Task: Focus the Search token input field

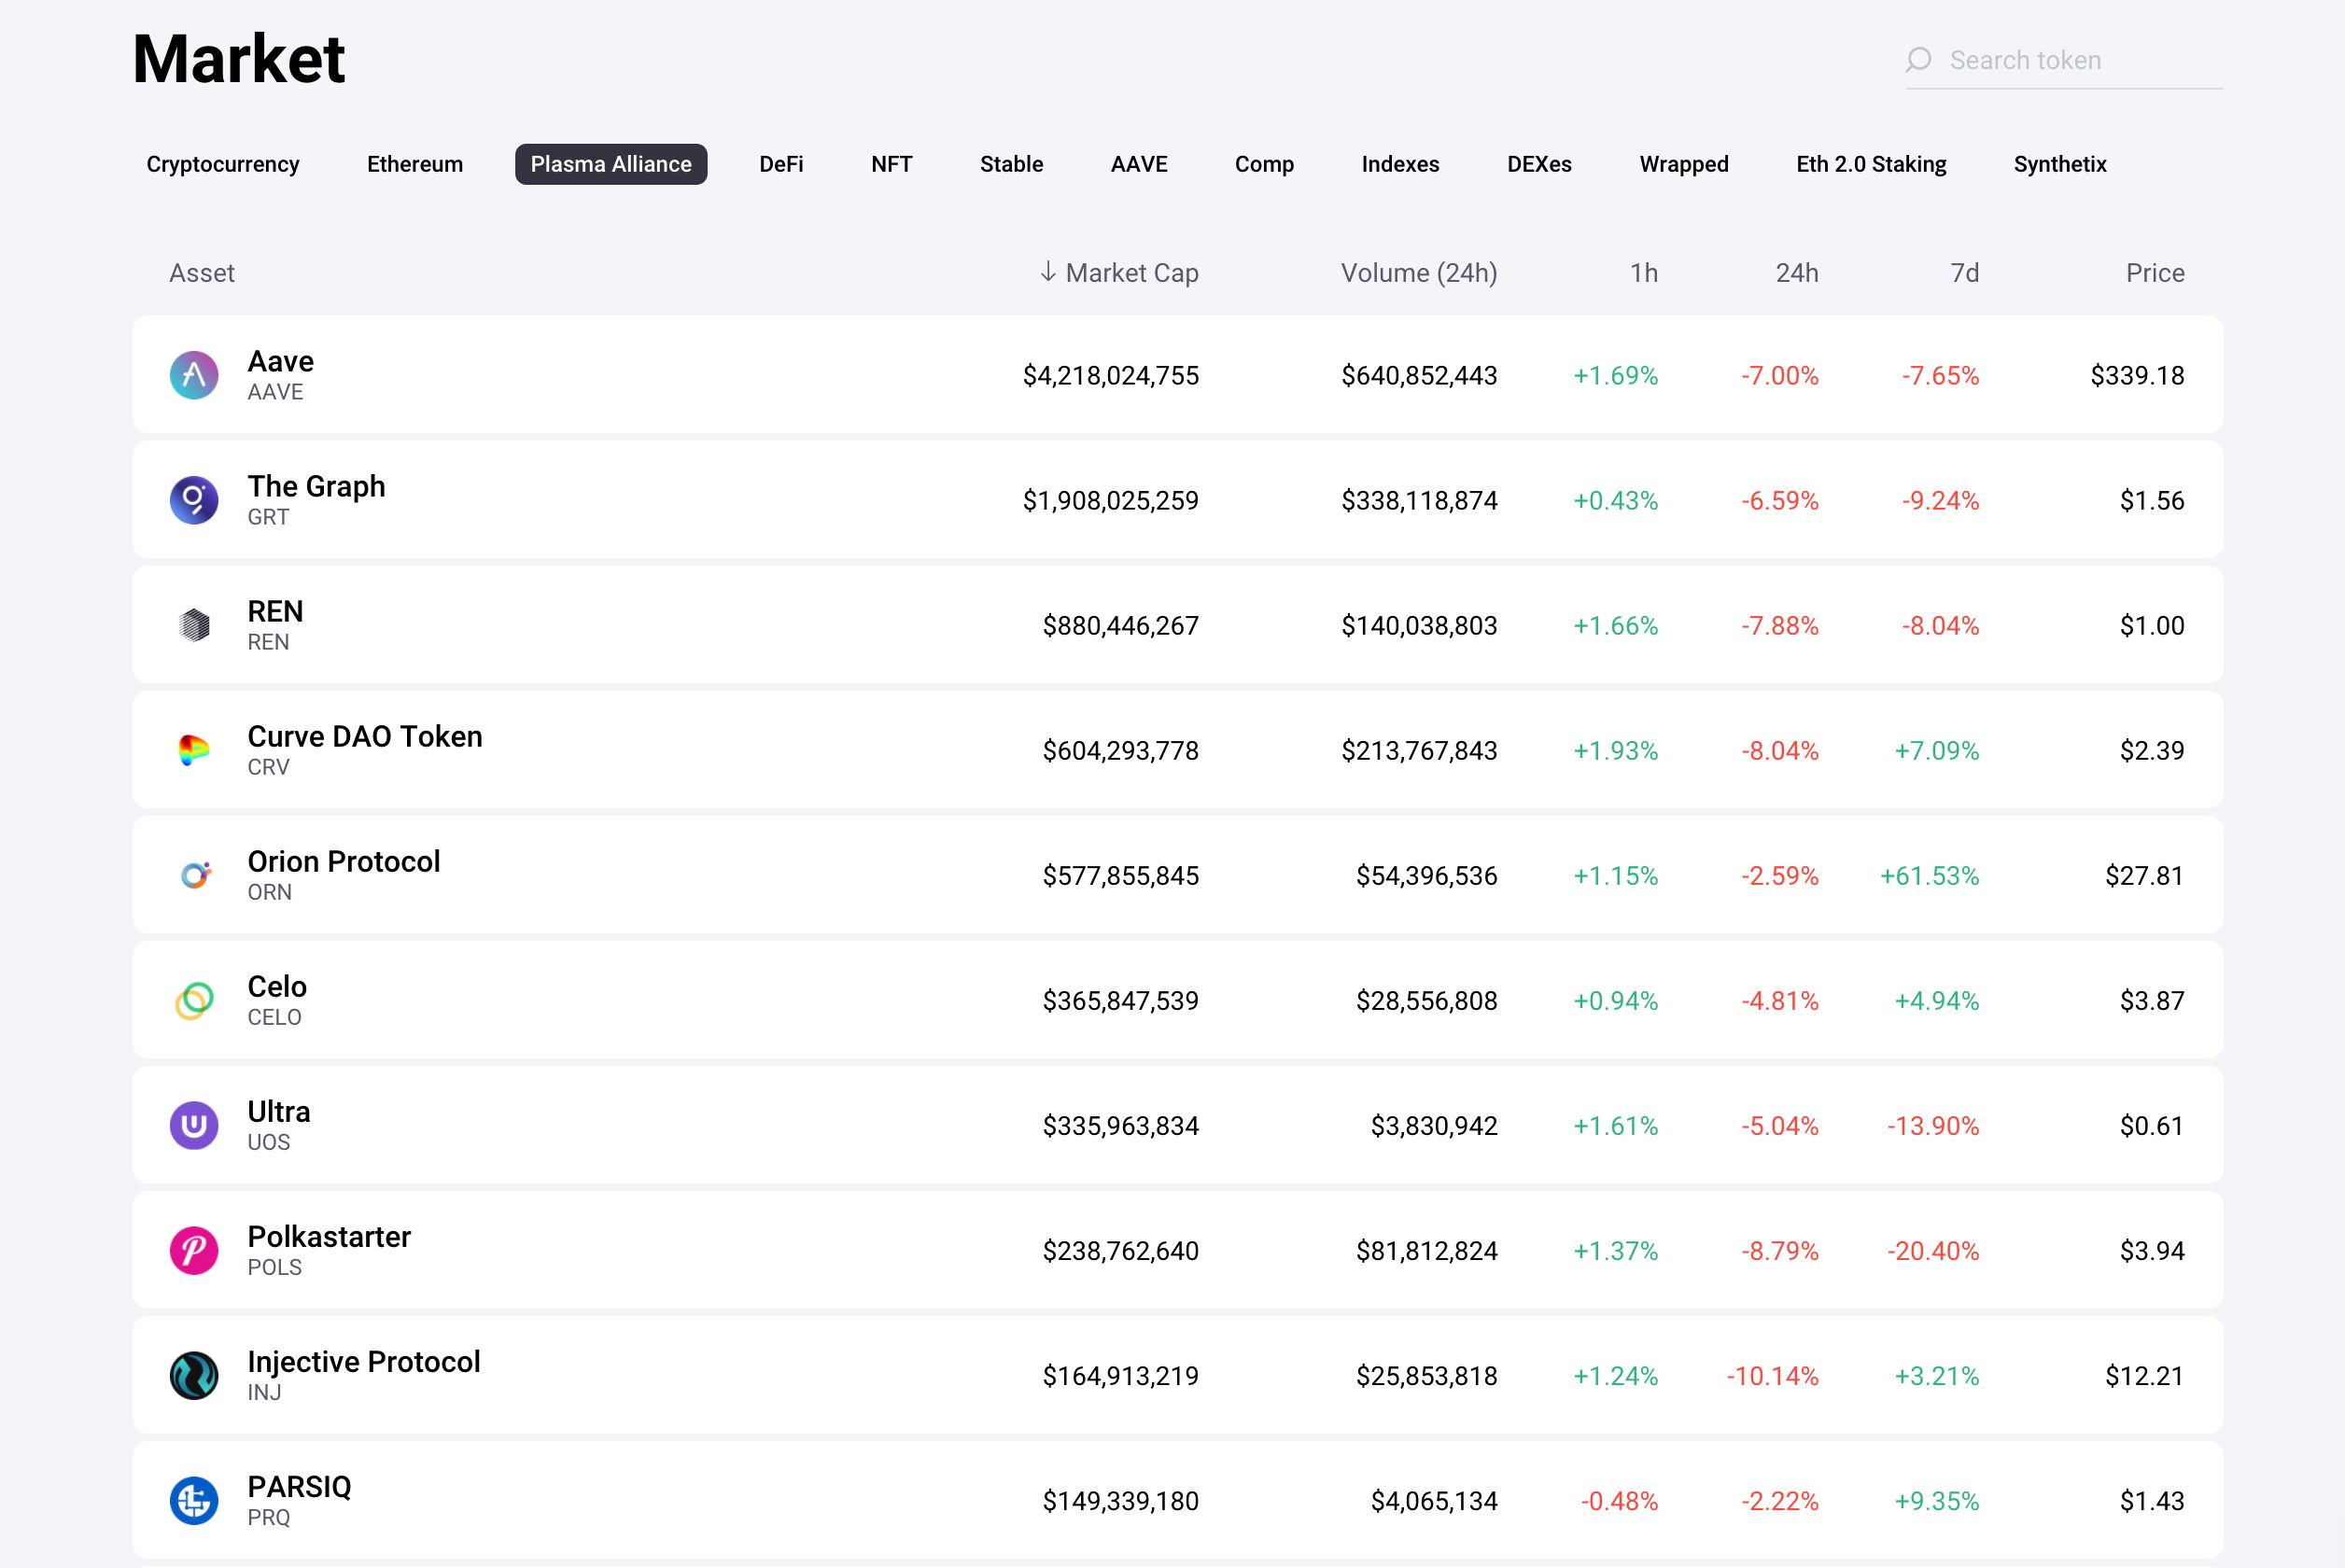Action: click(2080, 60)
